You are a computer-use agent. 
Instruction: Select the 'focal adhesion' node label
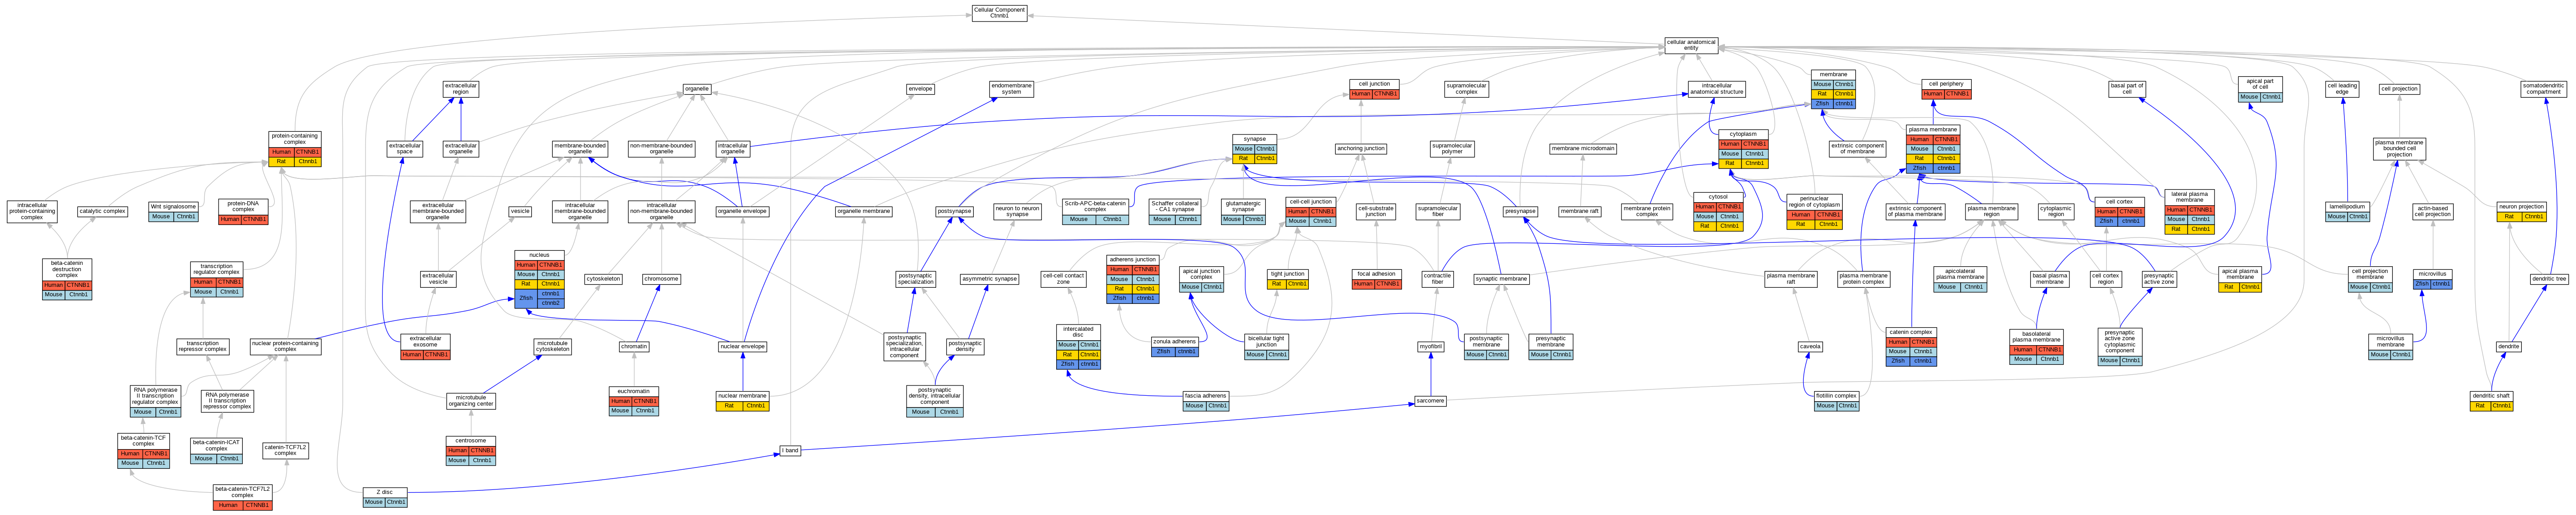(1376, 273)
